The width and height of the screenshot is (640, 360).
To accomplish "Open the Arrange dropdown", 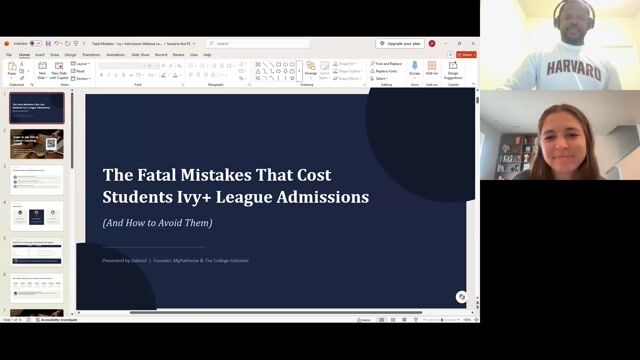I will [x=311, y=70].
